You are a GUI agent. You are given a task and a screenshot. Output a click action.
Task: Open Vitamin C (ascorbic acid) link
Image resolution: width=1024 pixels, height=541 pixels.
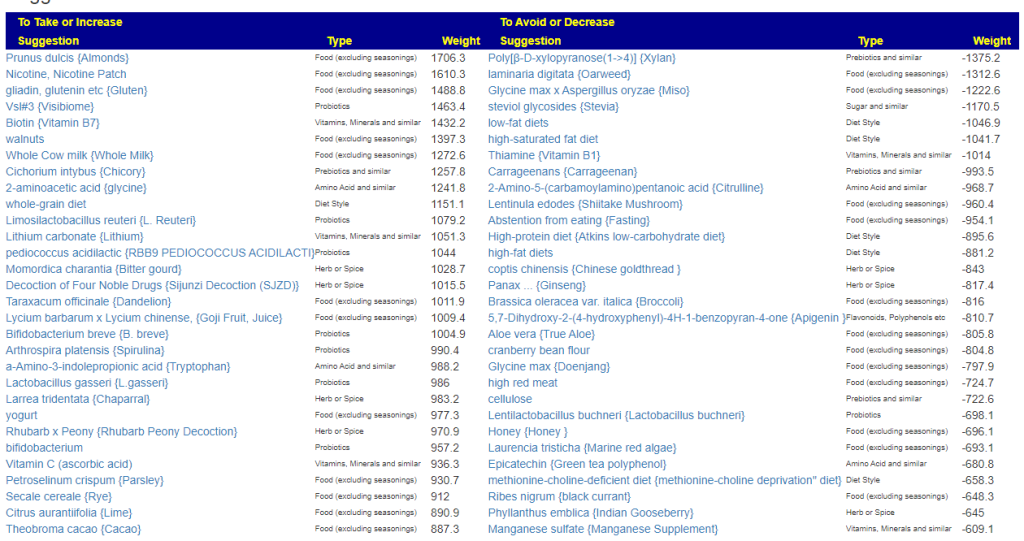click(69, 465)
